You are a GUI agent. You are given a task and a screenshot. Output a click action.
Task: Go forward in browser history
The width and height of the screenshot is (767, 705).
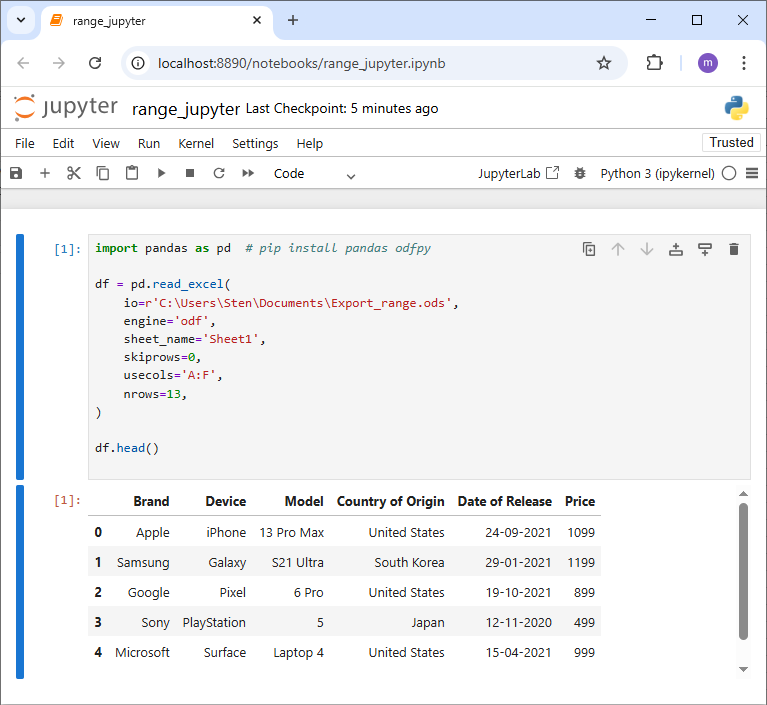point(59,63)
